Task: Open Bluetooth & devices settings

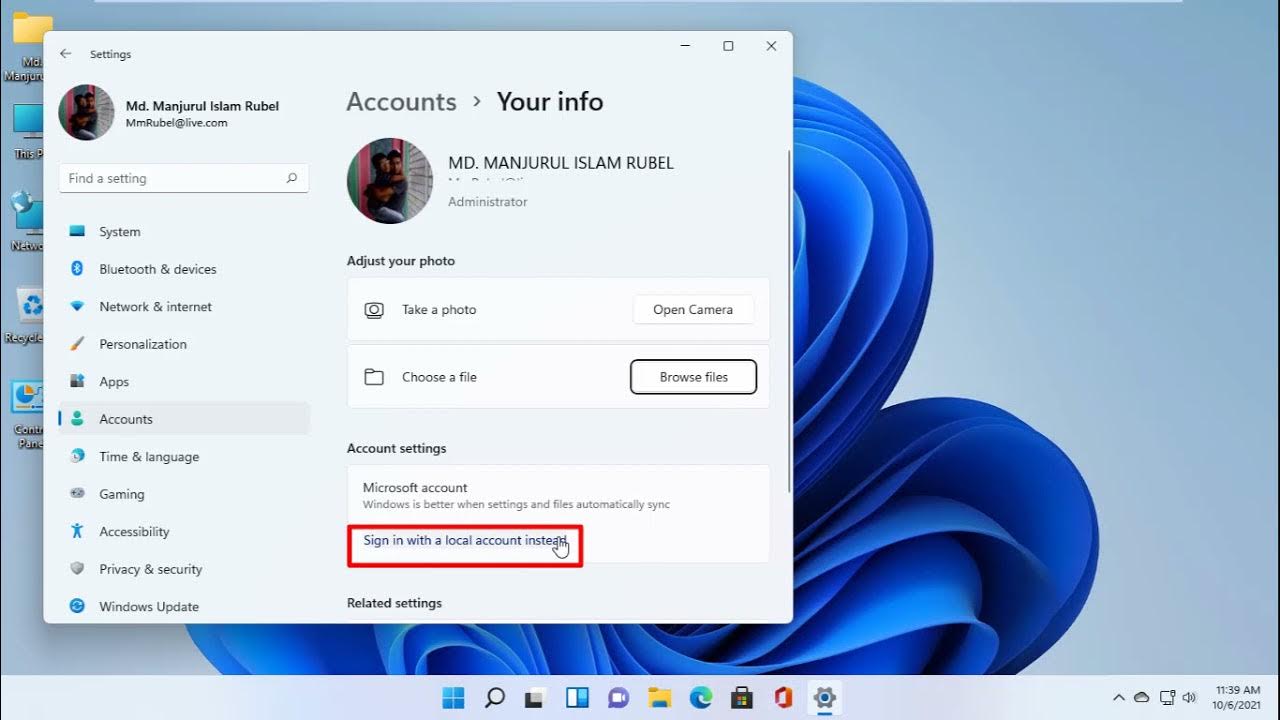Action: click(184, 269)
